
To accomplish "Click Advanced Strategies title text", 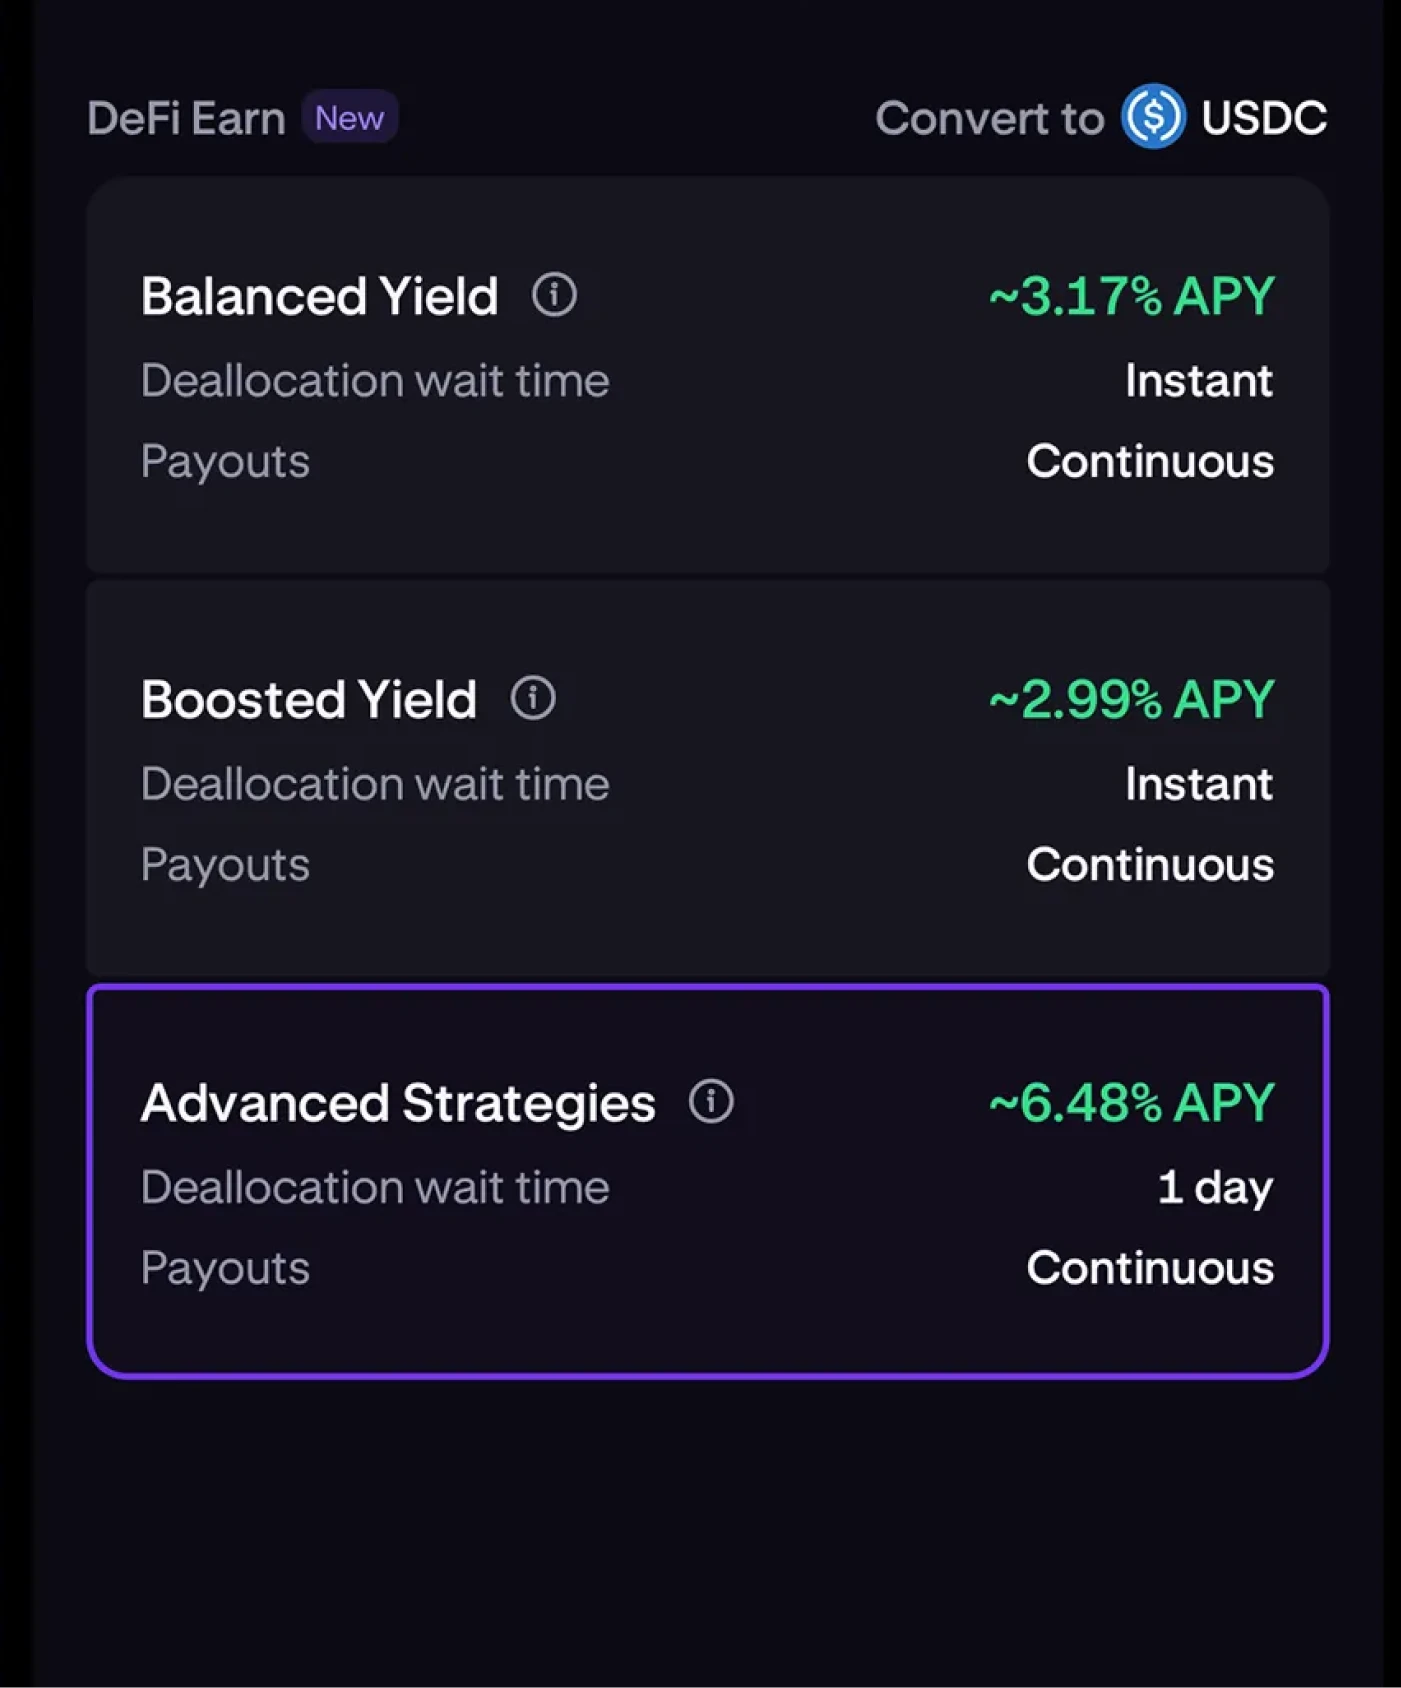I will click(398, 1103).
